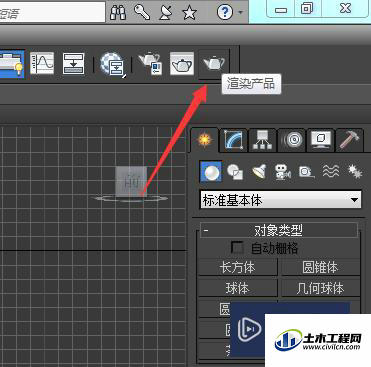Enable the 自动栅格 checkbox
The width and height of the screenshot is (371, 367).
(237, 248)
